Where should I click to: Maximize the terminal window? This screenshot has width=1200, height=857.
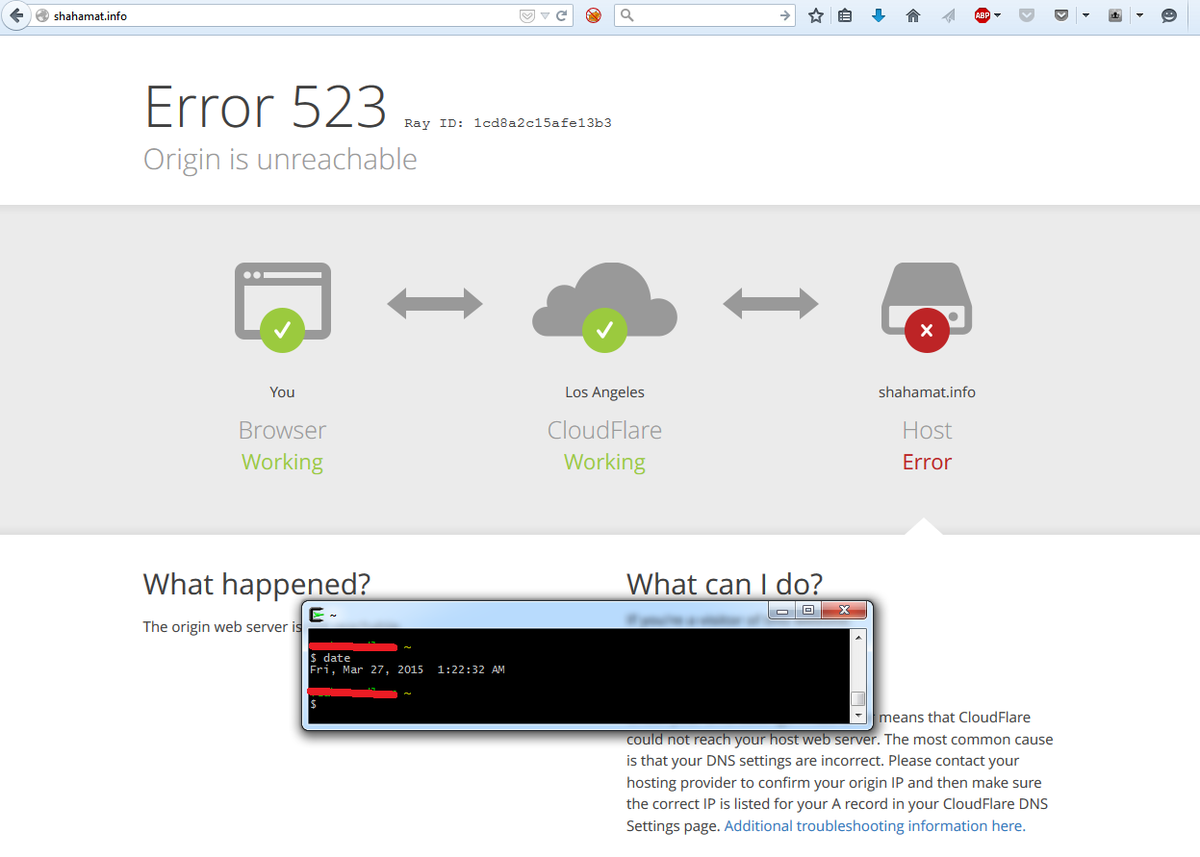(808, 610)
